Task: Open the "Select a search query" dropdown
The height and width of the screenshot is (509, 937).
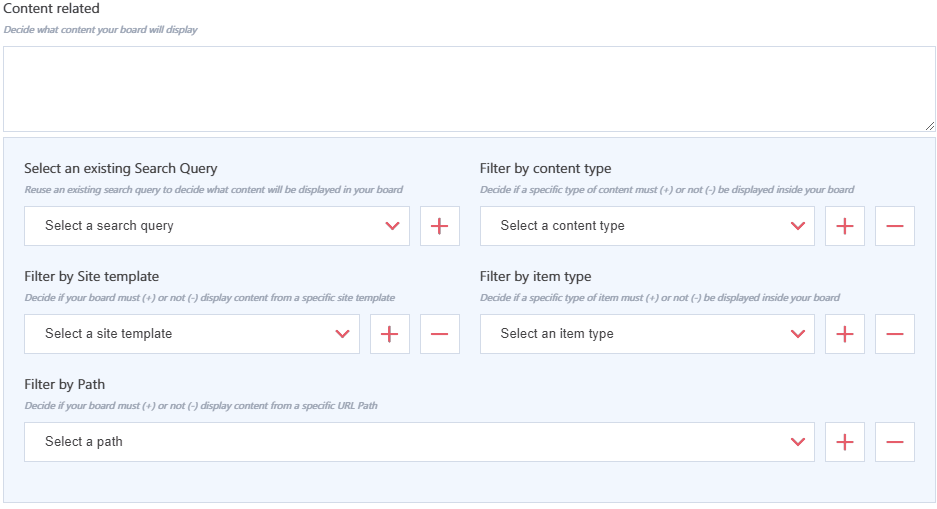Action: tap(216, 226)
